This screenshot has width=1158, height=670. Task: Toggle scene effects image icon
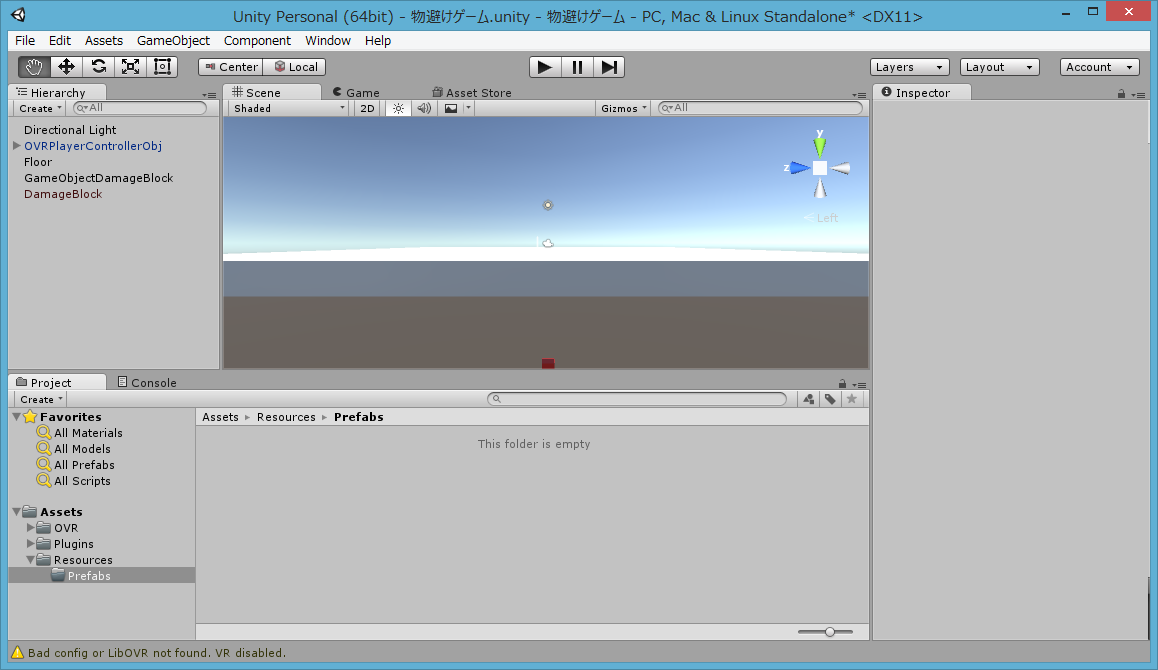click(x=450, y=109)
